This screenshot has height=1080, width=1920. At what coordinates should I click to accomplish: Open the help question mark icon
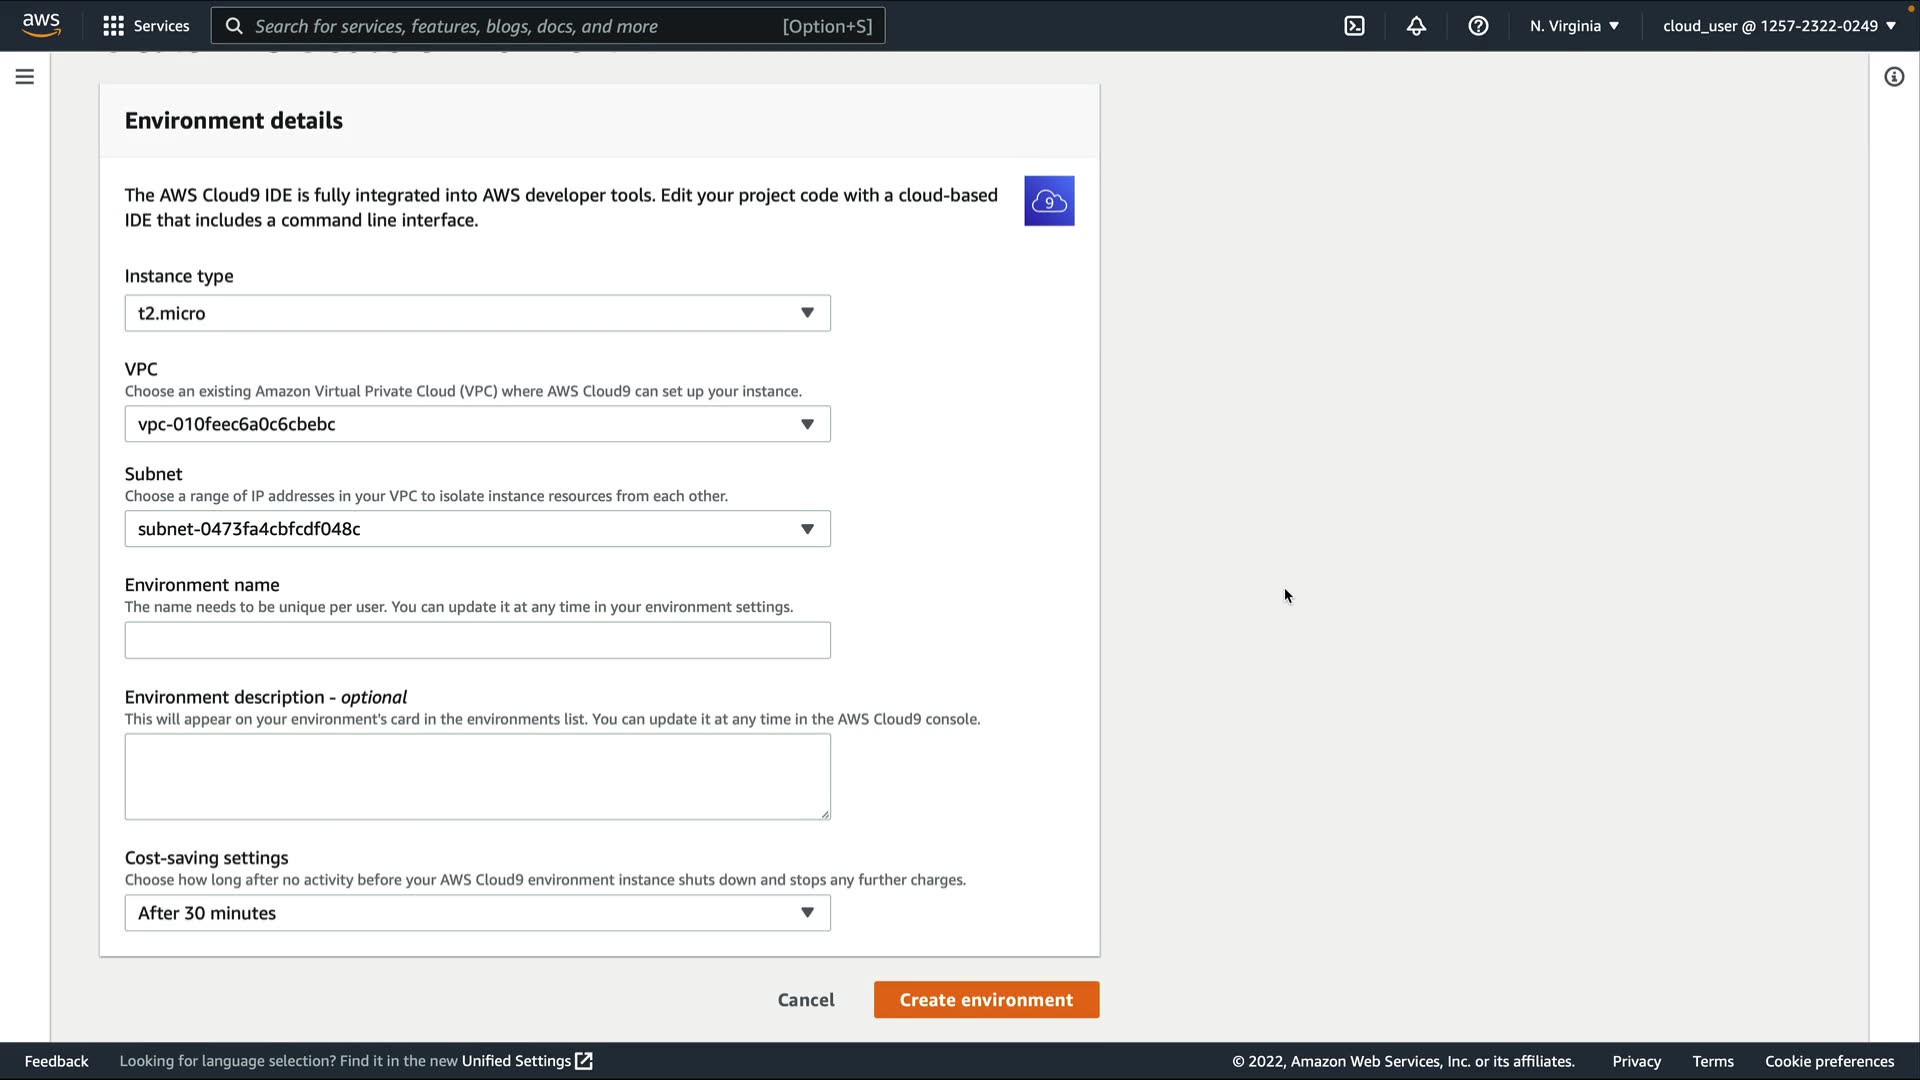tap(1478, 26)
